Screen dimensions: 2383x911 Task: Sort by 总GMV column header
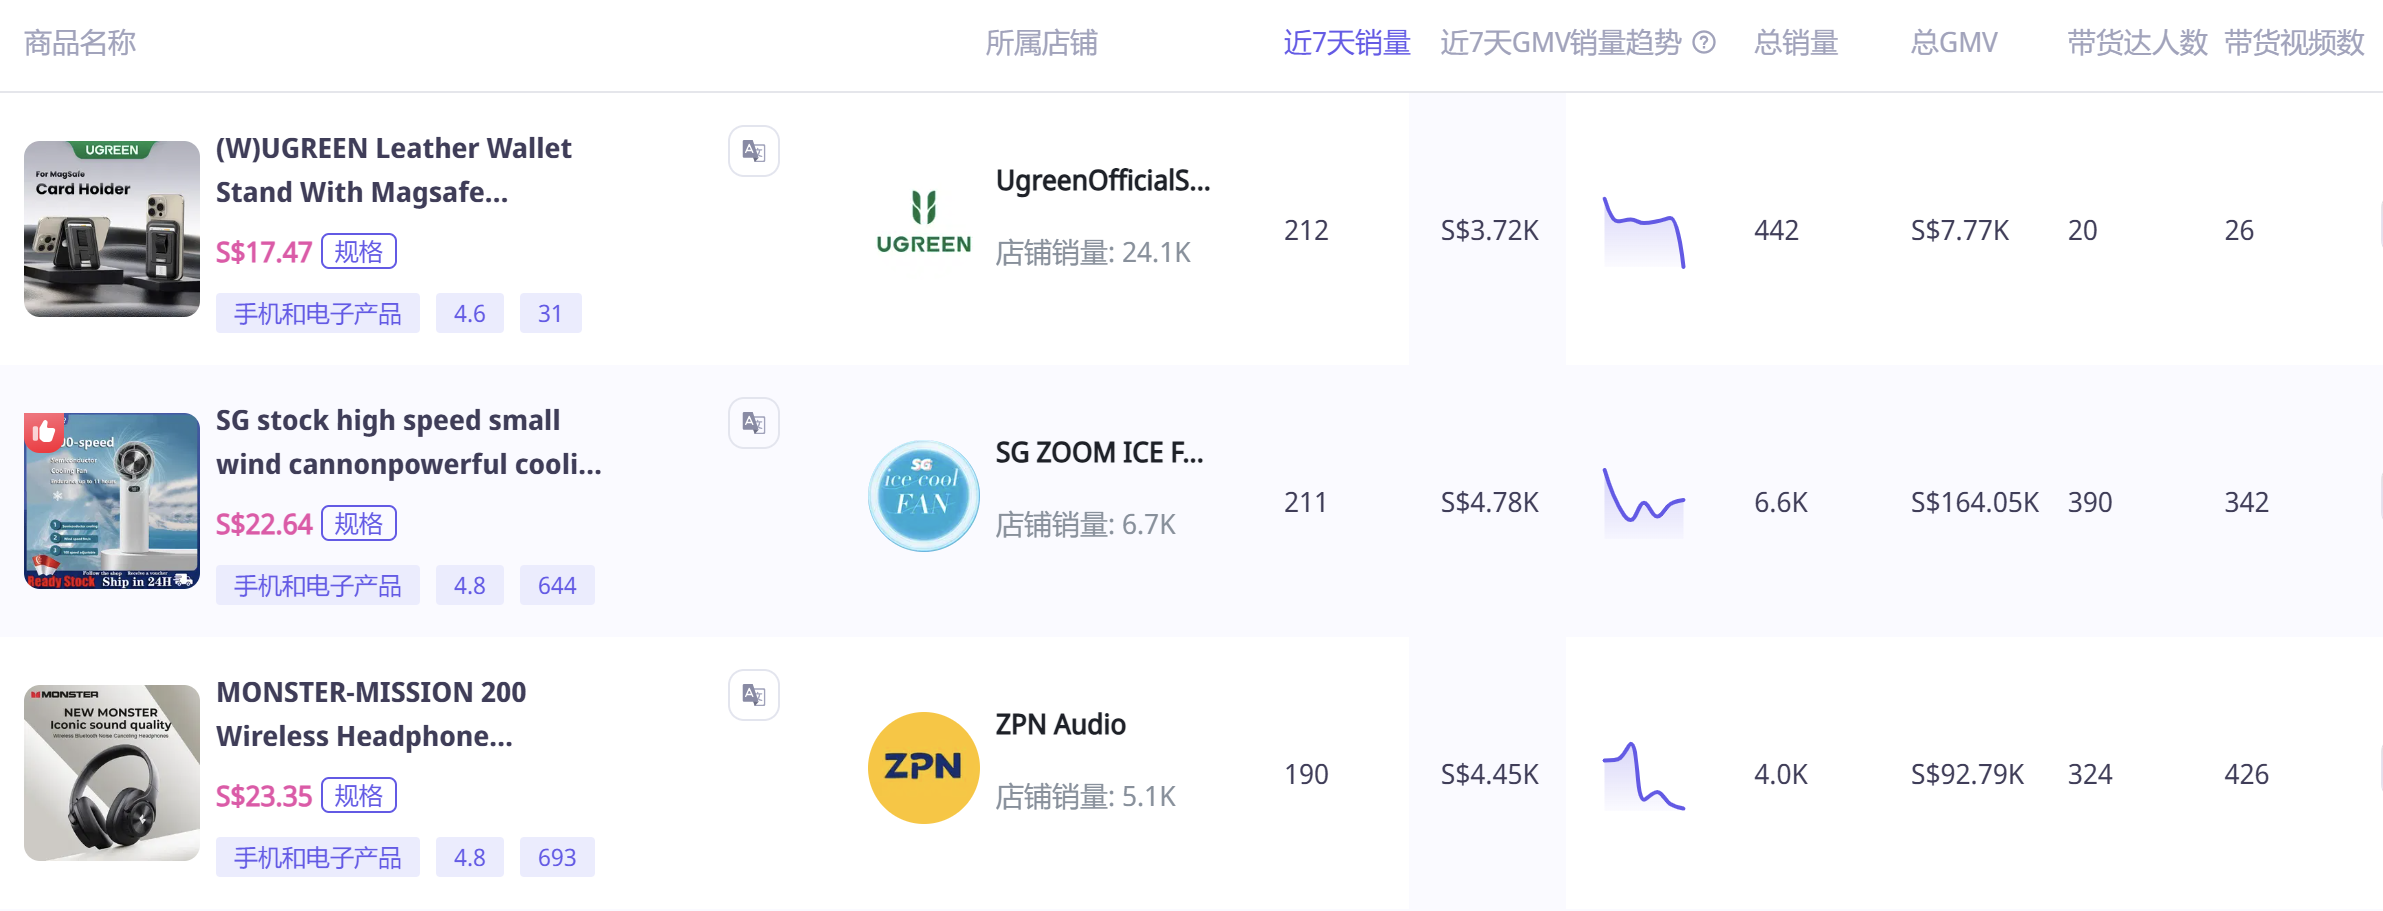coord(1953,42)
